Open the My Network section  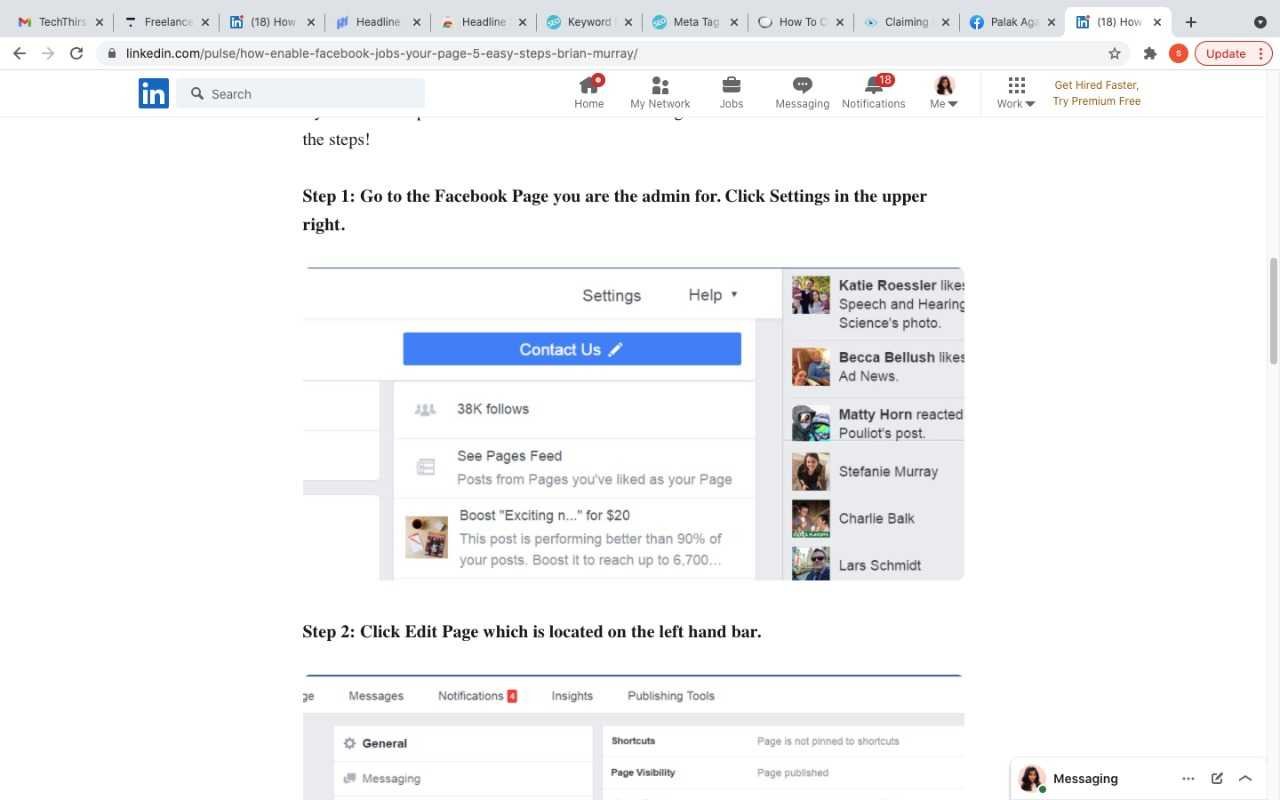(660, 92)
